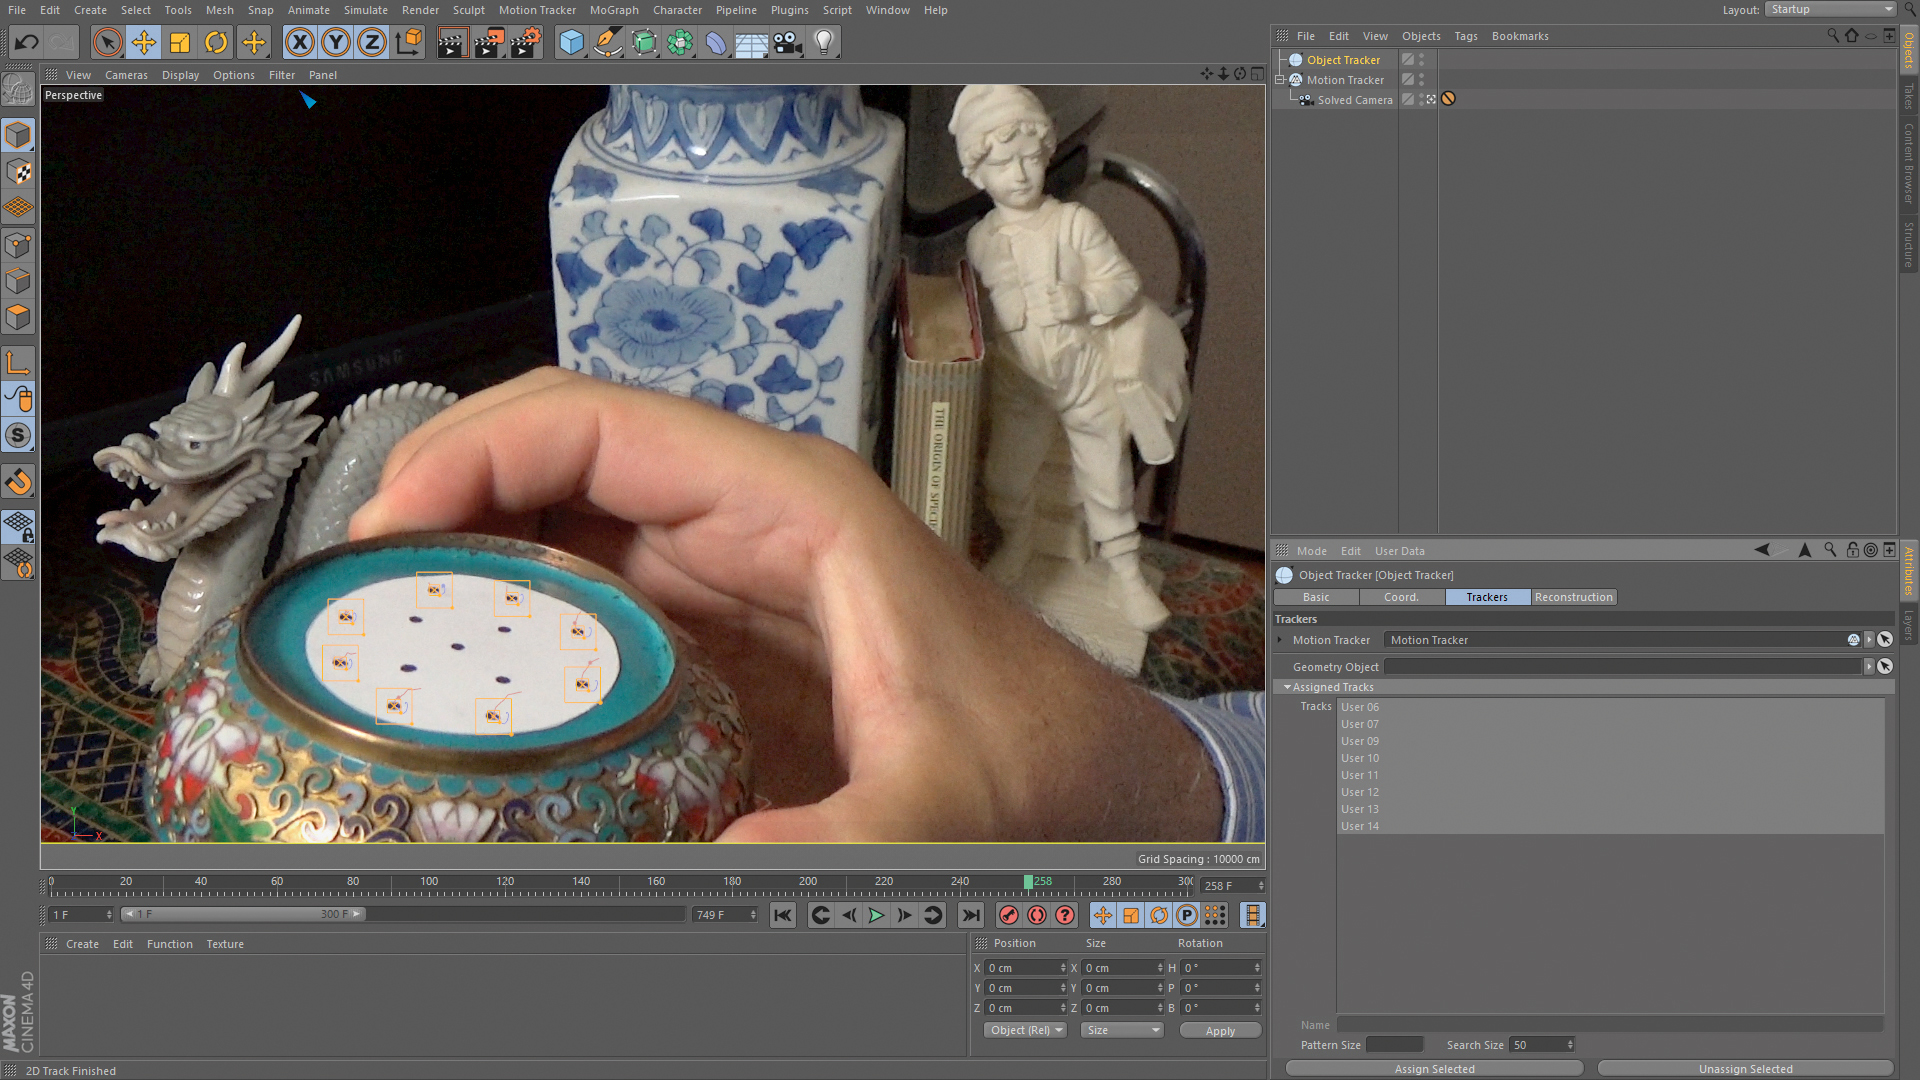Open Edit Render Settings icon
Screen dimensions: 1920x1080
coord(526,43)
